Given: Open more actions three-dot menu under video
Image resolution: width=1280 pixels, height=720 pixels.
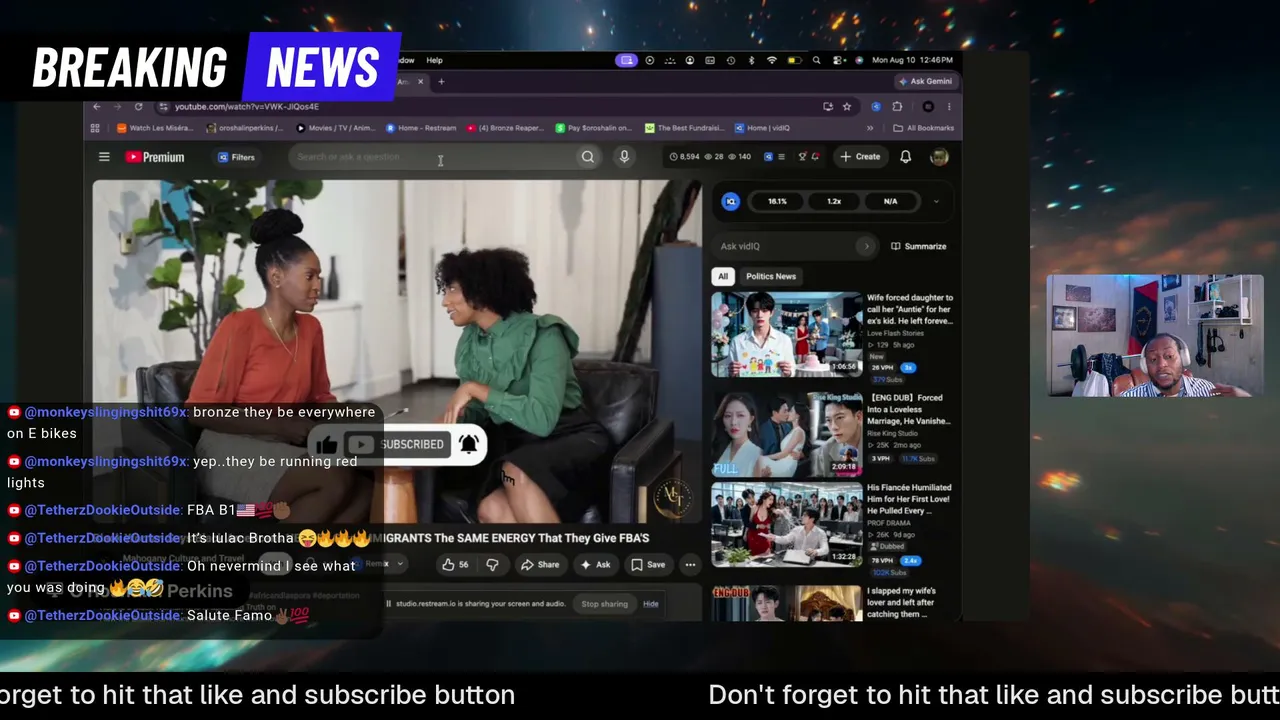Looking at the screenshot, I should [x=690, y=565].
